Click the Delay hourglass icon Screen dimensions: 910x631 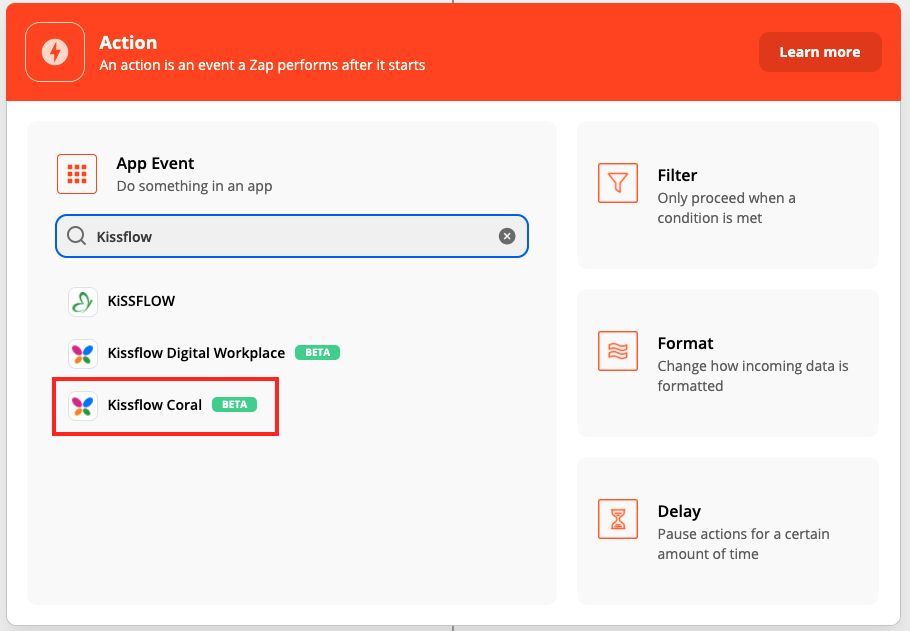618,519
